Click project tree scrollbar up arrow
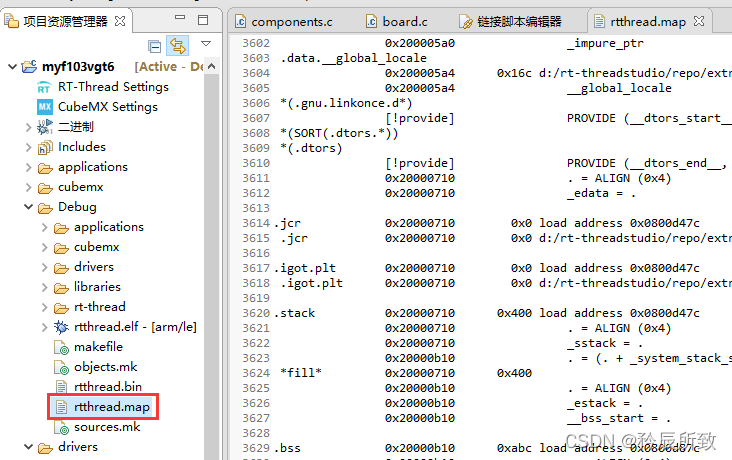 [211, 66]
